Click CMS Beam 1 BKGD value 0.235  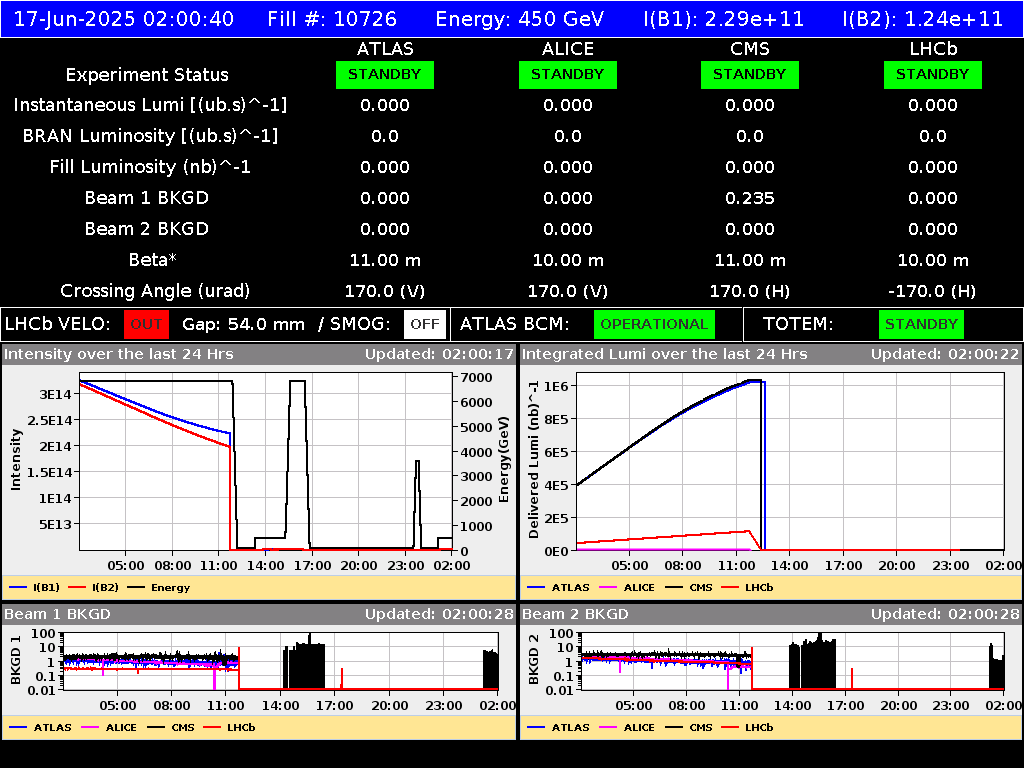750,198
